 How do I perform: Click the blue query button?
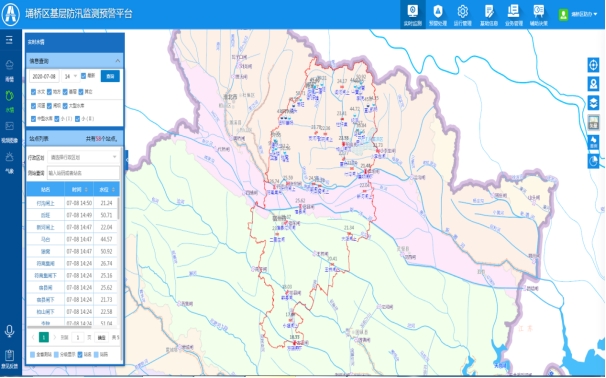[x=110, y=77]
